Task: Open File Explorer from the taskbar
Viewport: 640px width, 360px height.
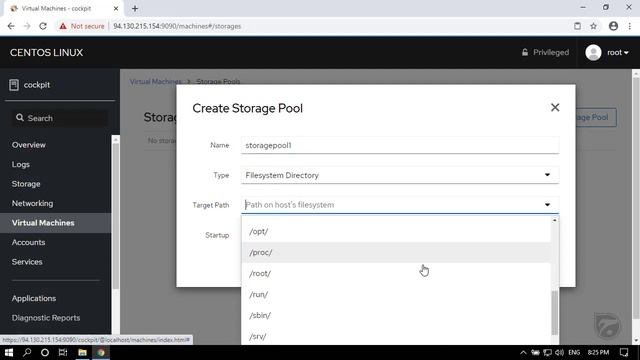Action: point(82,352)
